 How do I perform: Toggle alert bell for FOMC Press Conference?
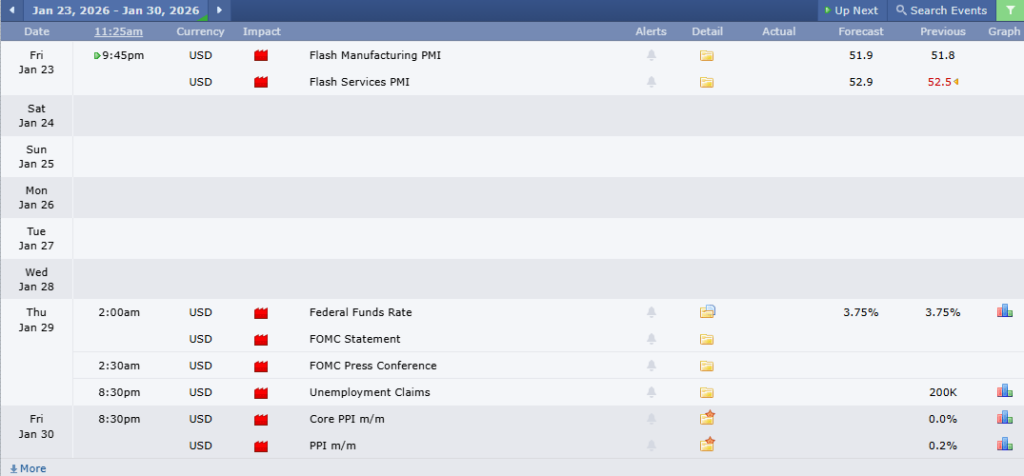[651, 366]
